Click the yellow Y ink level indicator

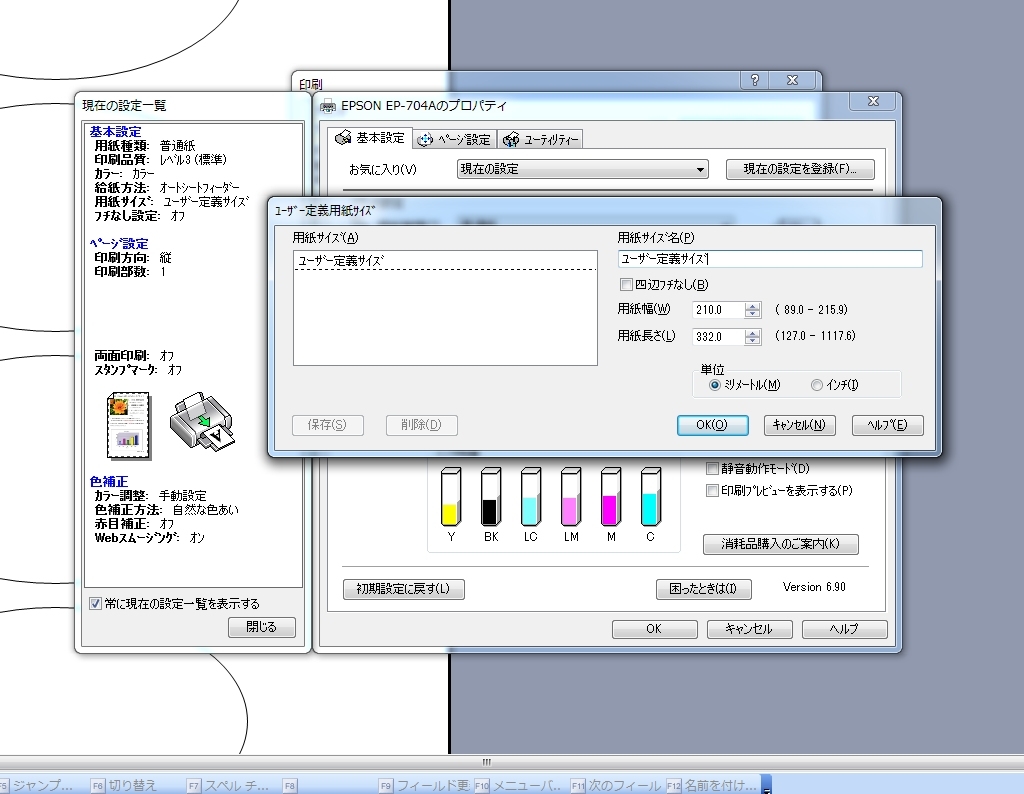[451, 496]
